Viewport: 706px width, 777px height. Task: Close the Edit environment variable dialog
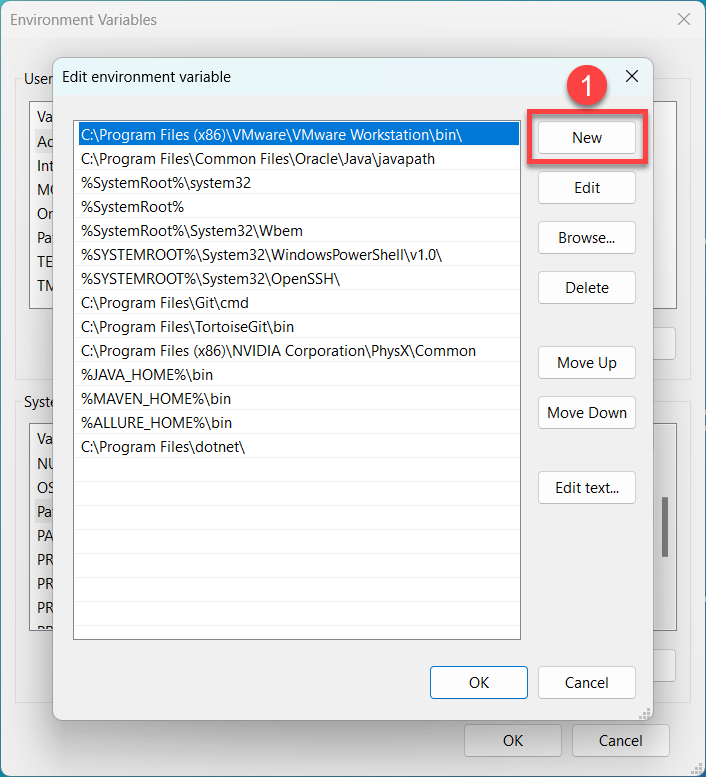[x=632, y=76]
